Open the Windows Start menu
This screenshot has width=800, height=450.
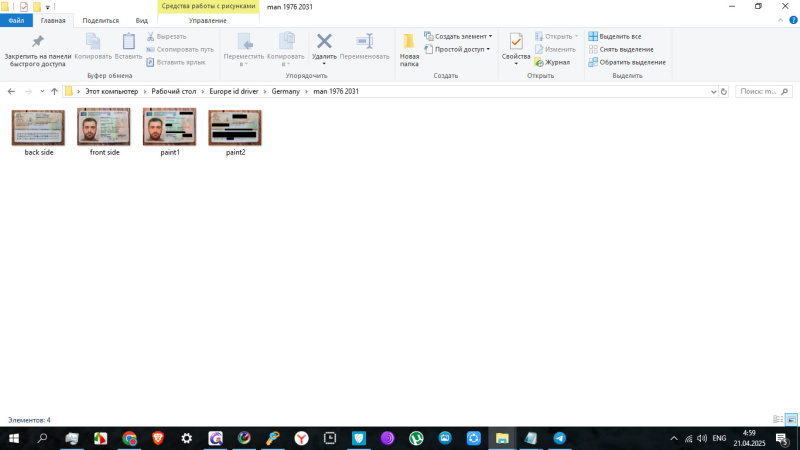click(x=14, y=438)
